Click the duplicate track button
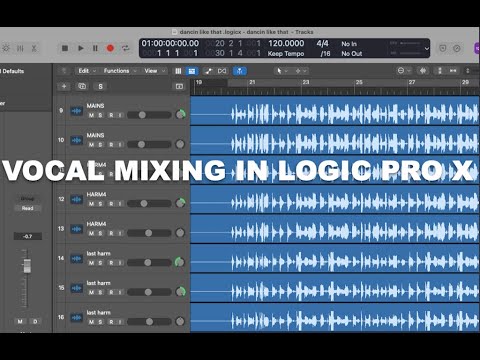Image resolution: width=480 pixels, height=360 pixels. tap(82, 86)
